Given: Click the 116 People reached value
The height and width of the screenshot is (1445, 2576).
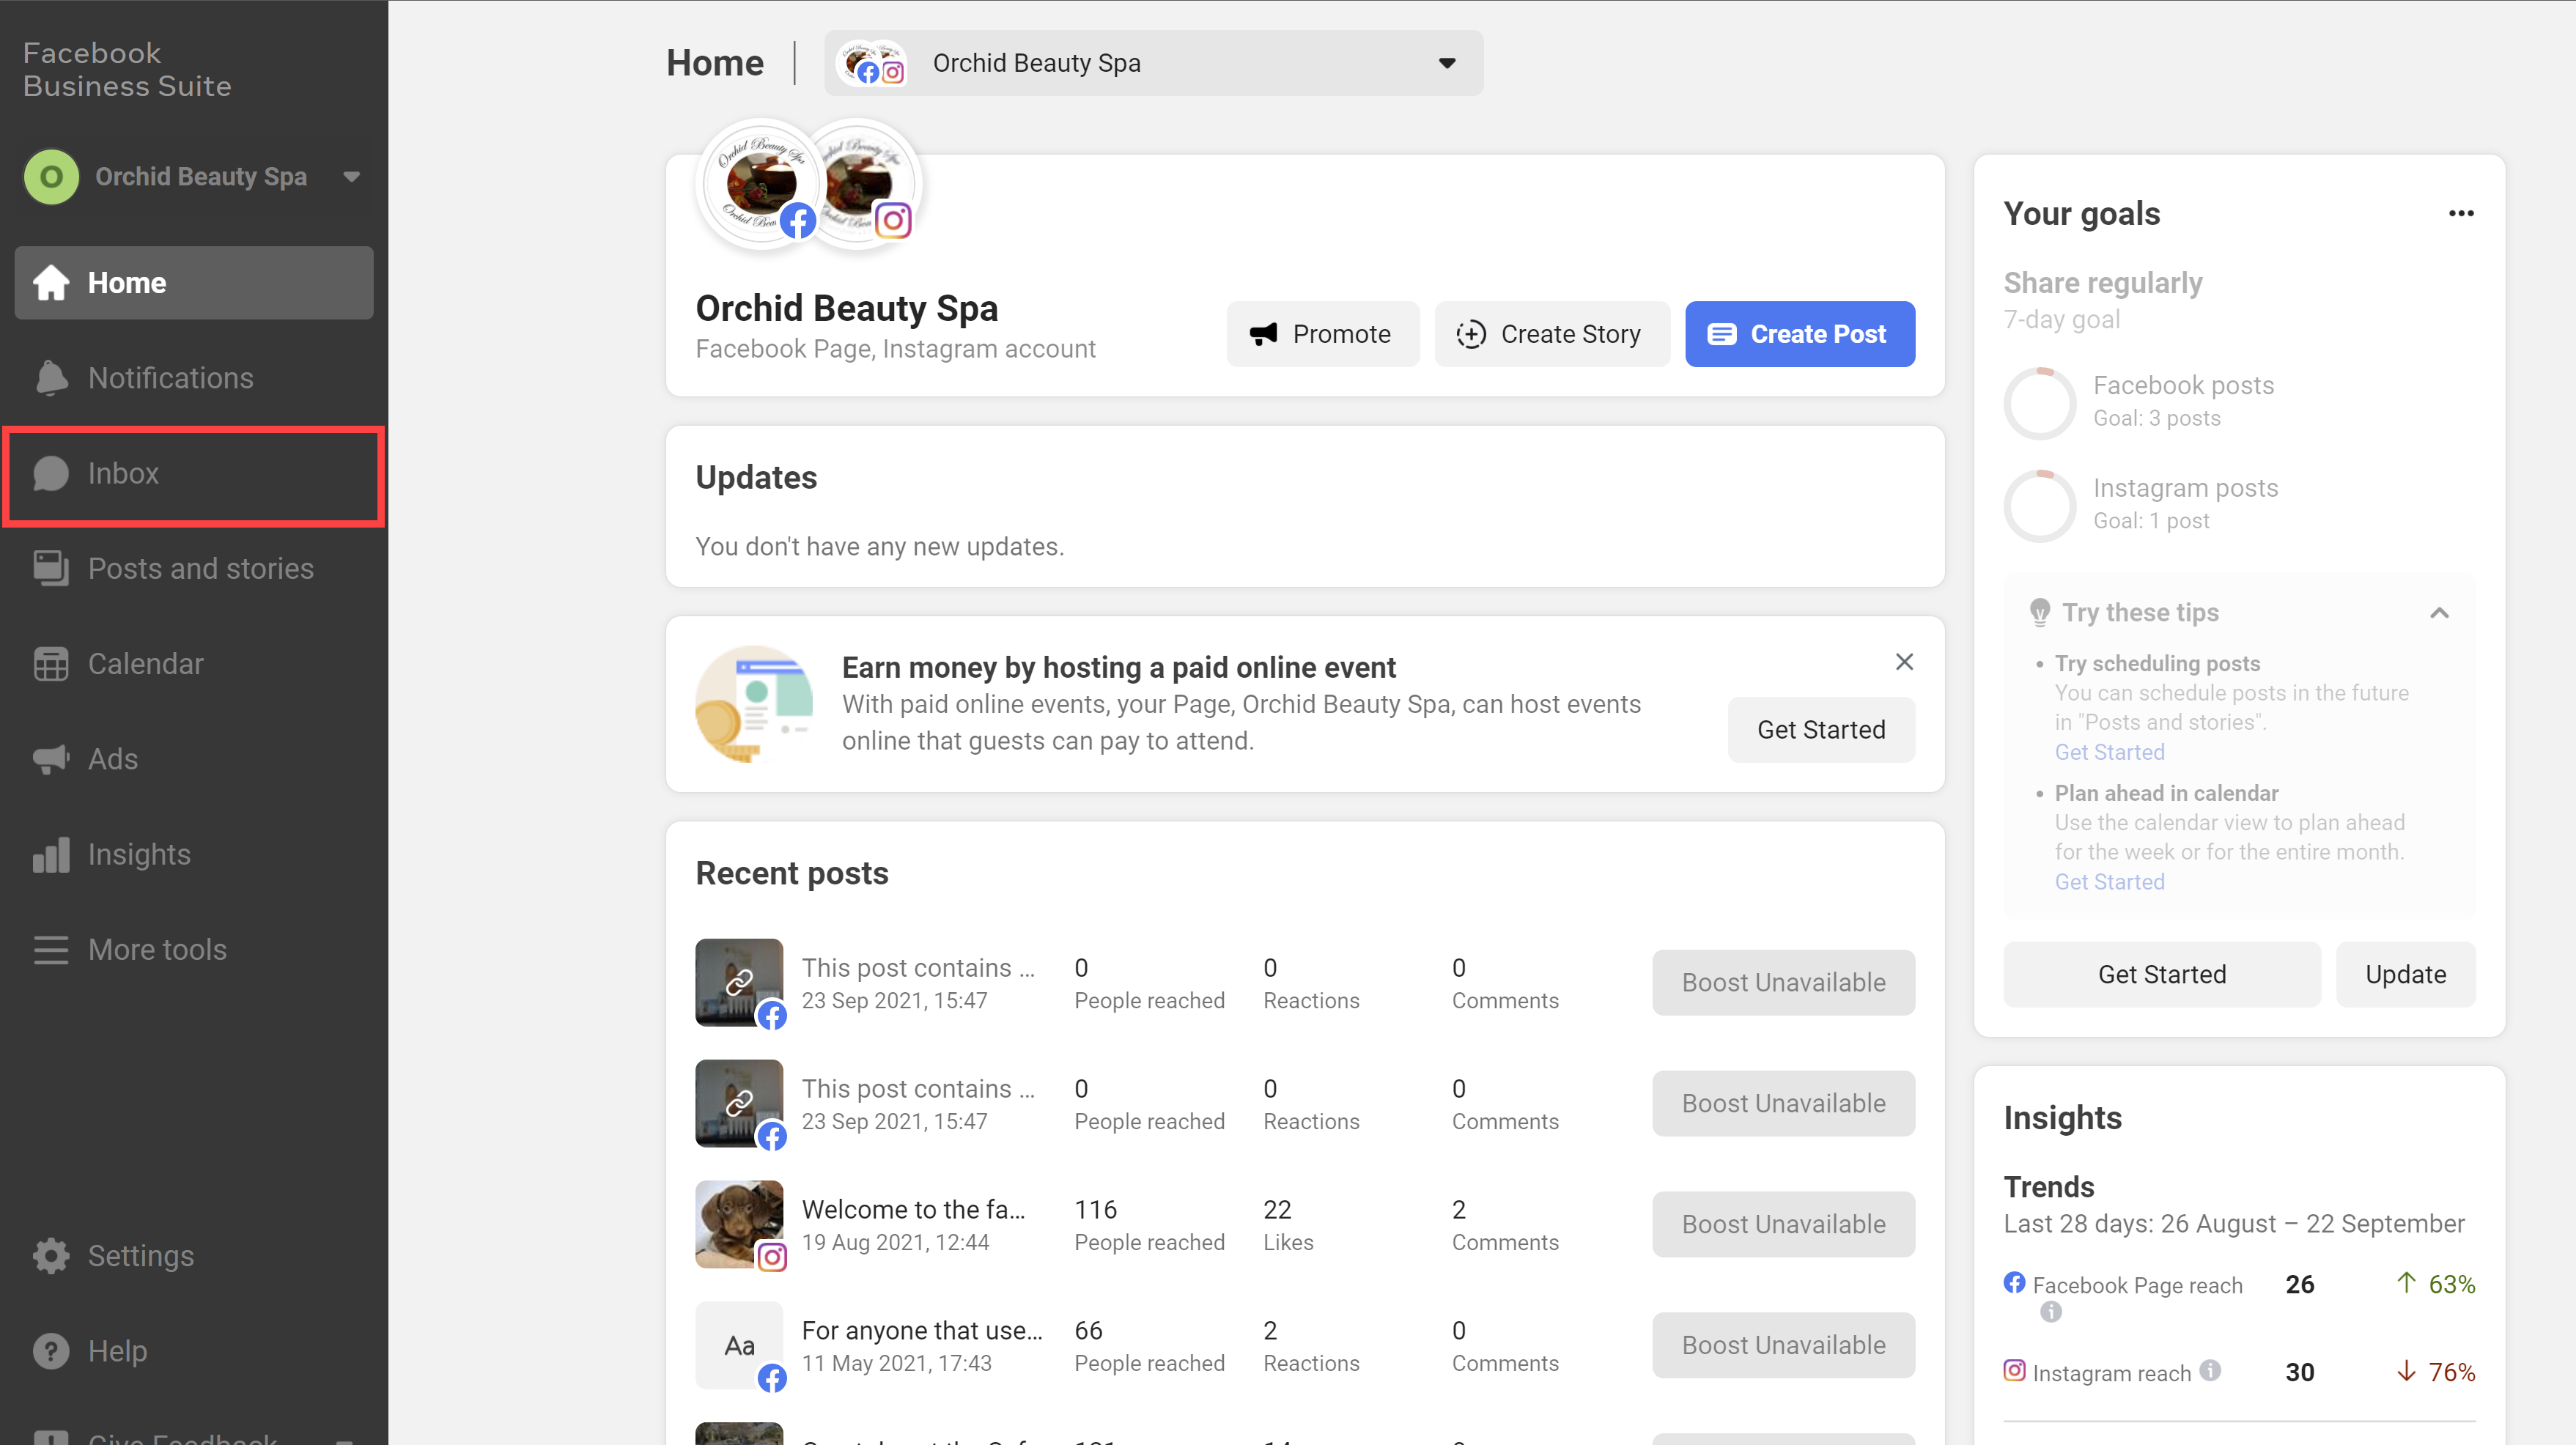Looking at the screenshot, I should point(1095,1209).
